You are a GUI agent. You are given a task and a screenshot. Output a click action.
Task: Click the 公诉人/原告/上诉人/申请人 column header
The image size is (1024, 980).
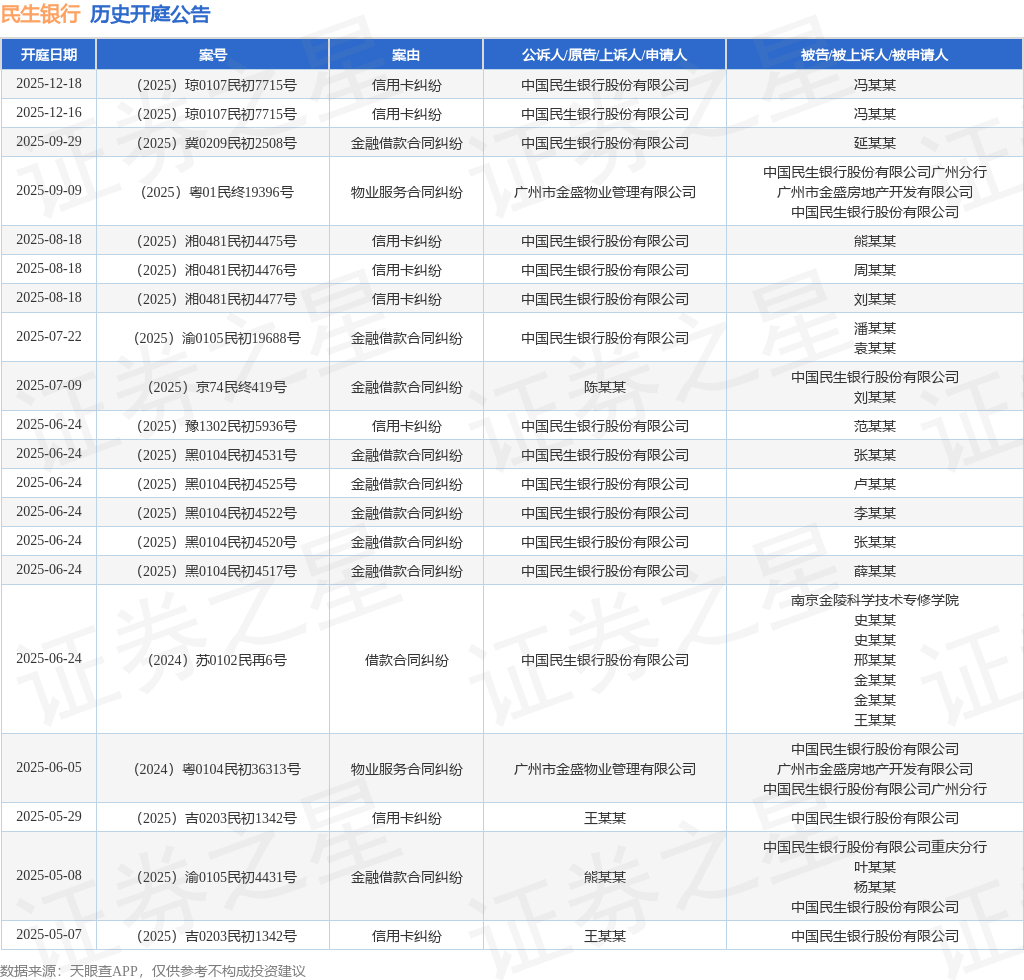point(605,55)
